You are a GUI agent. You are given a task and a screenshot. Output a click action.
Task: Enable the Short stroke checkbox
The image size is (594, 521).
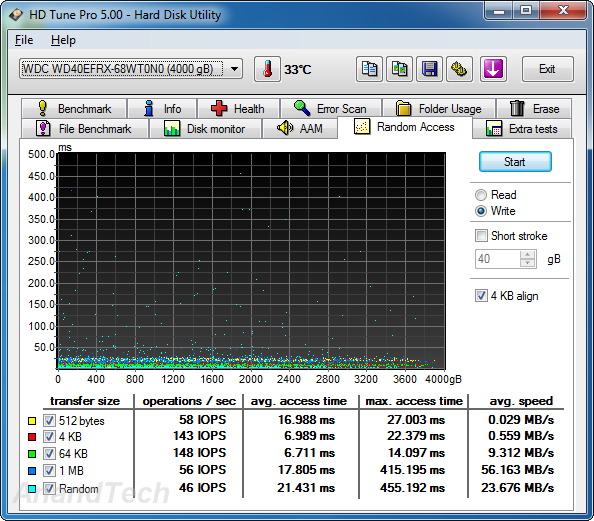pyautogui.click(x=481, y=236)
